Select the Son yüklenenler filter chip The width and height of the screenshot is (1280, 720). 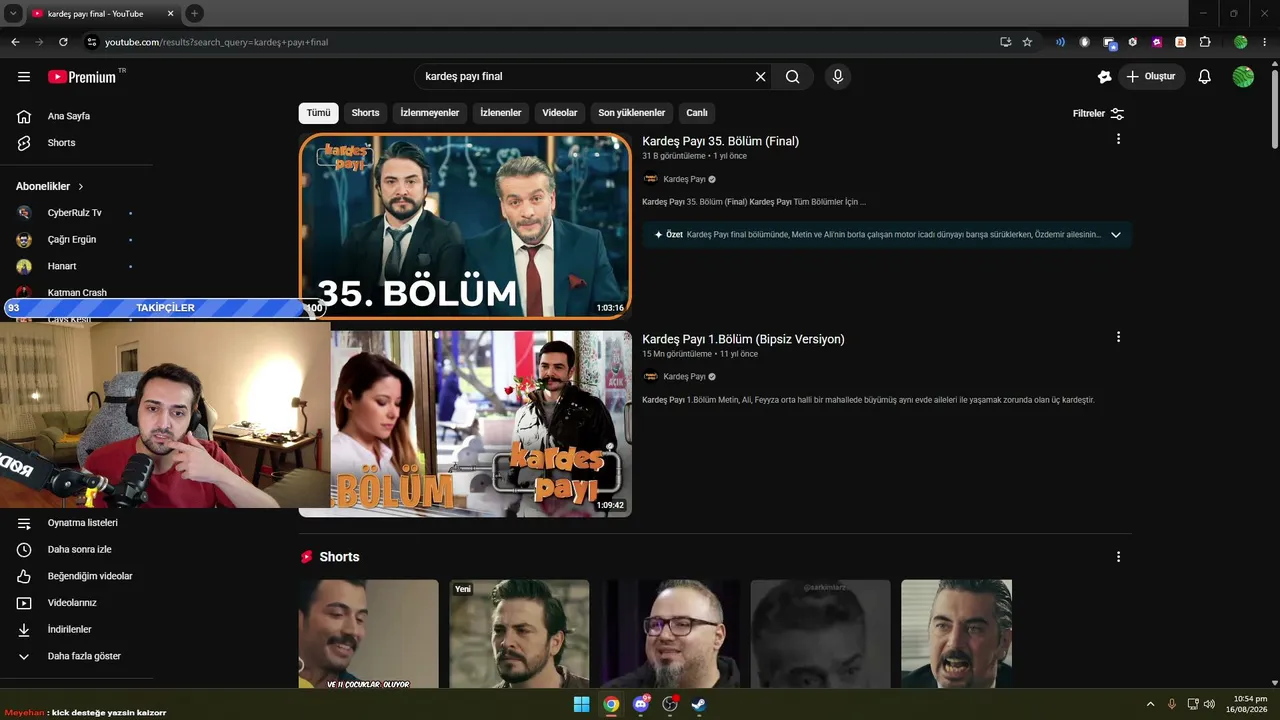coord(632,113)
